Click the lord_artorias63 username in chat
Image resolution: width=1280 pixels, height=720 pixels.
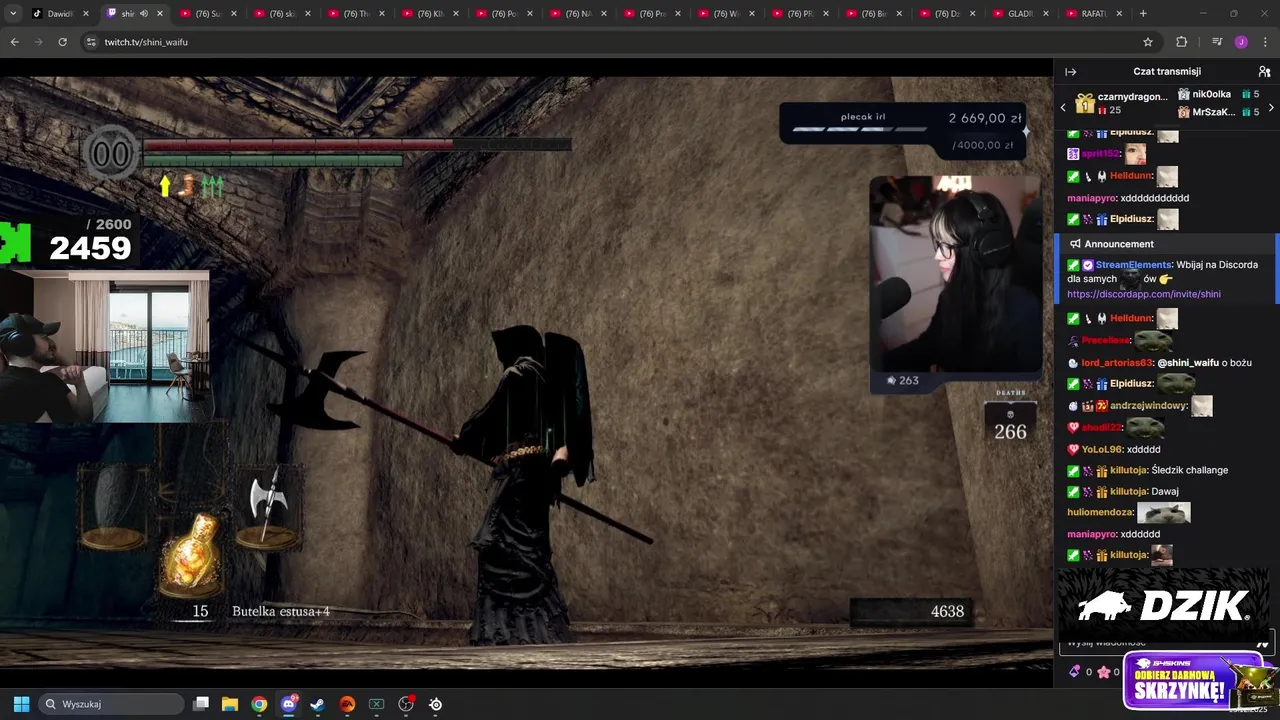(x=1117, y=363)
